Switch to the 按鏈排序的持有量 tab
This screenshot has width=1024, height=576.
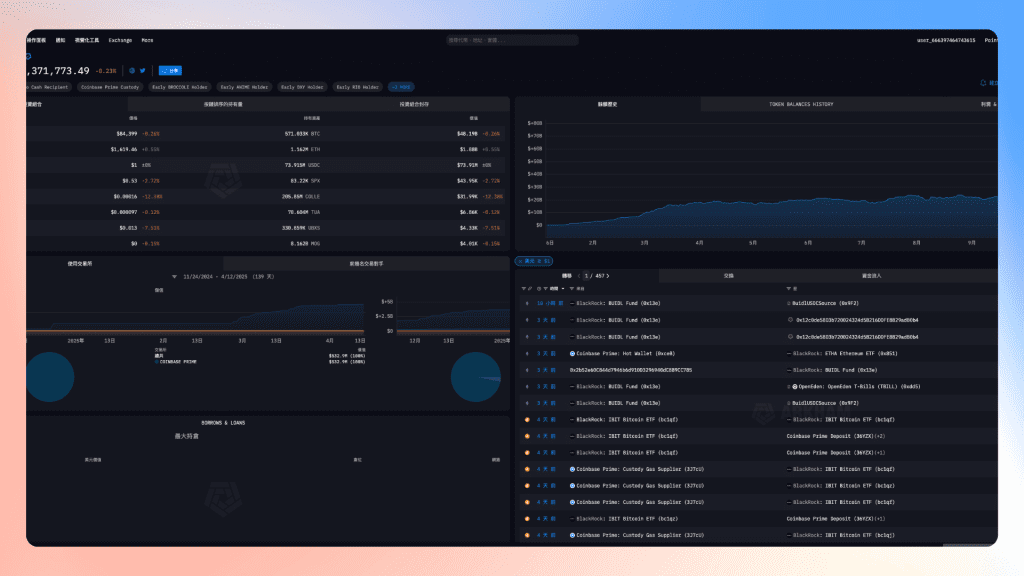[x=223, y=104]
